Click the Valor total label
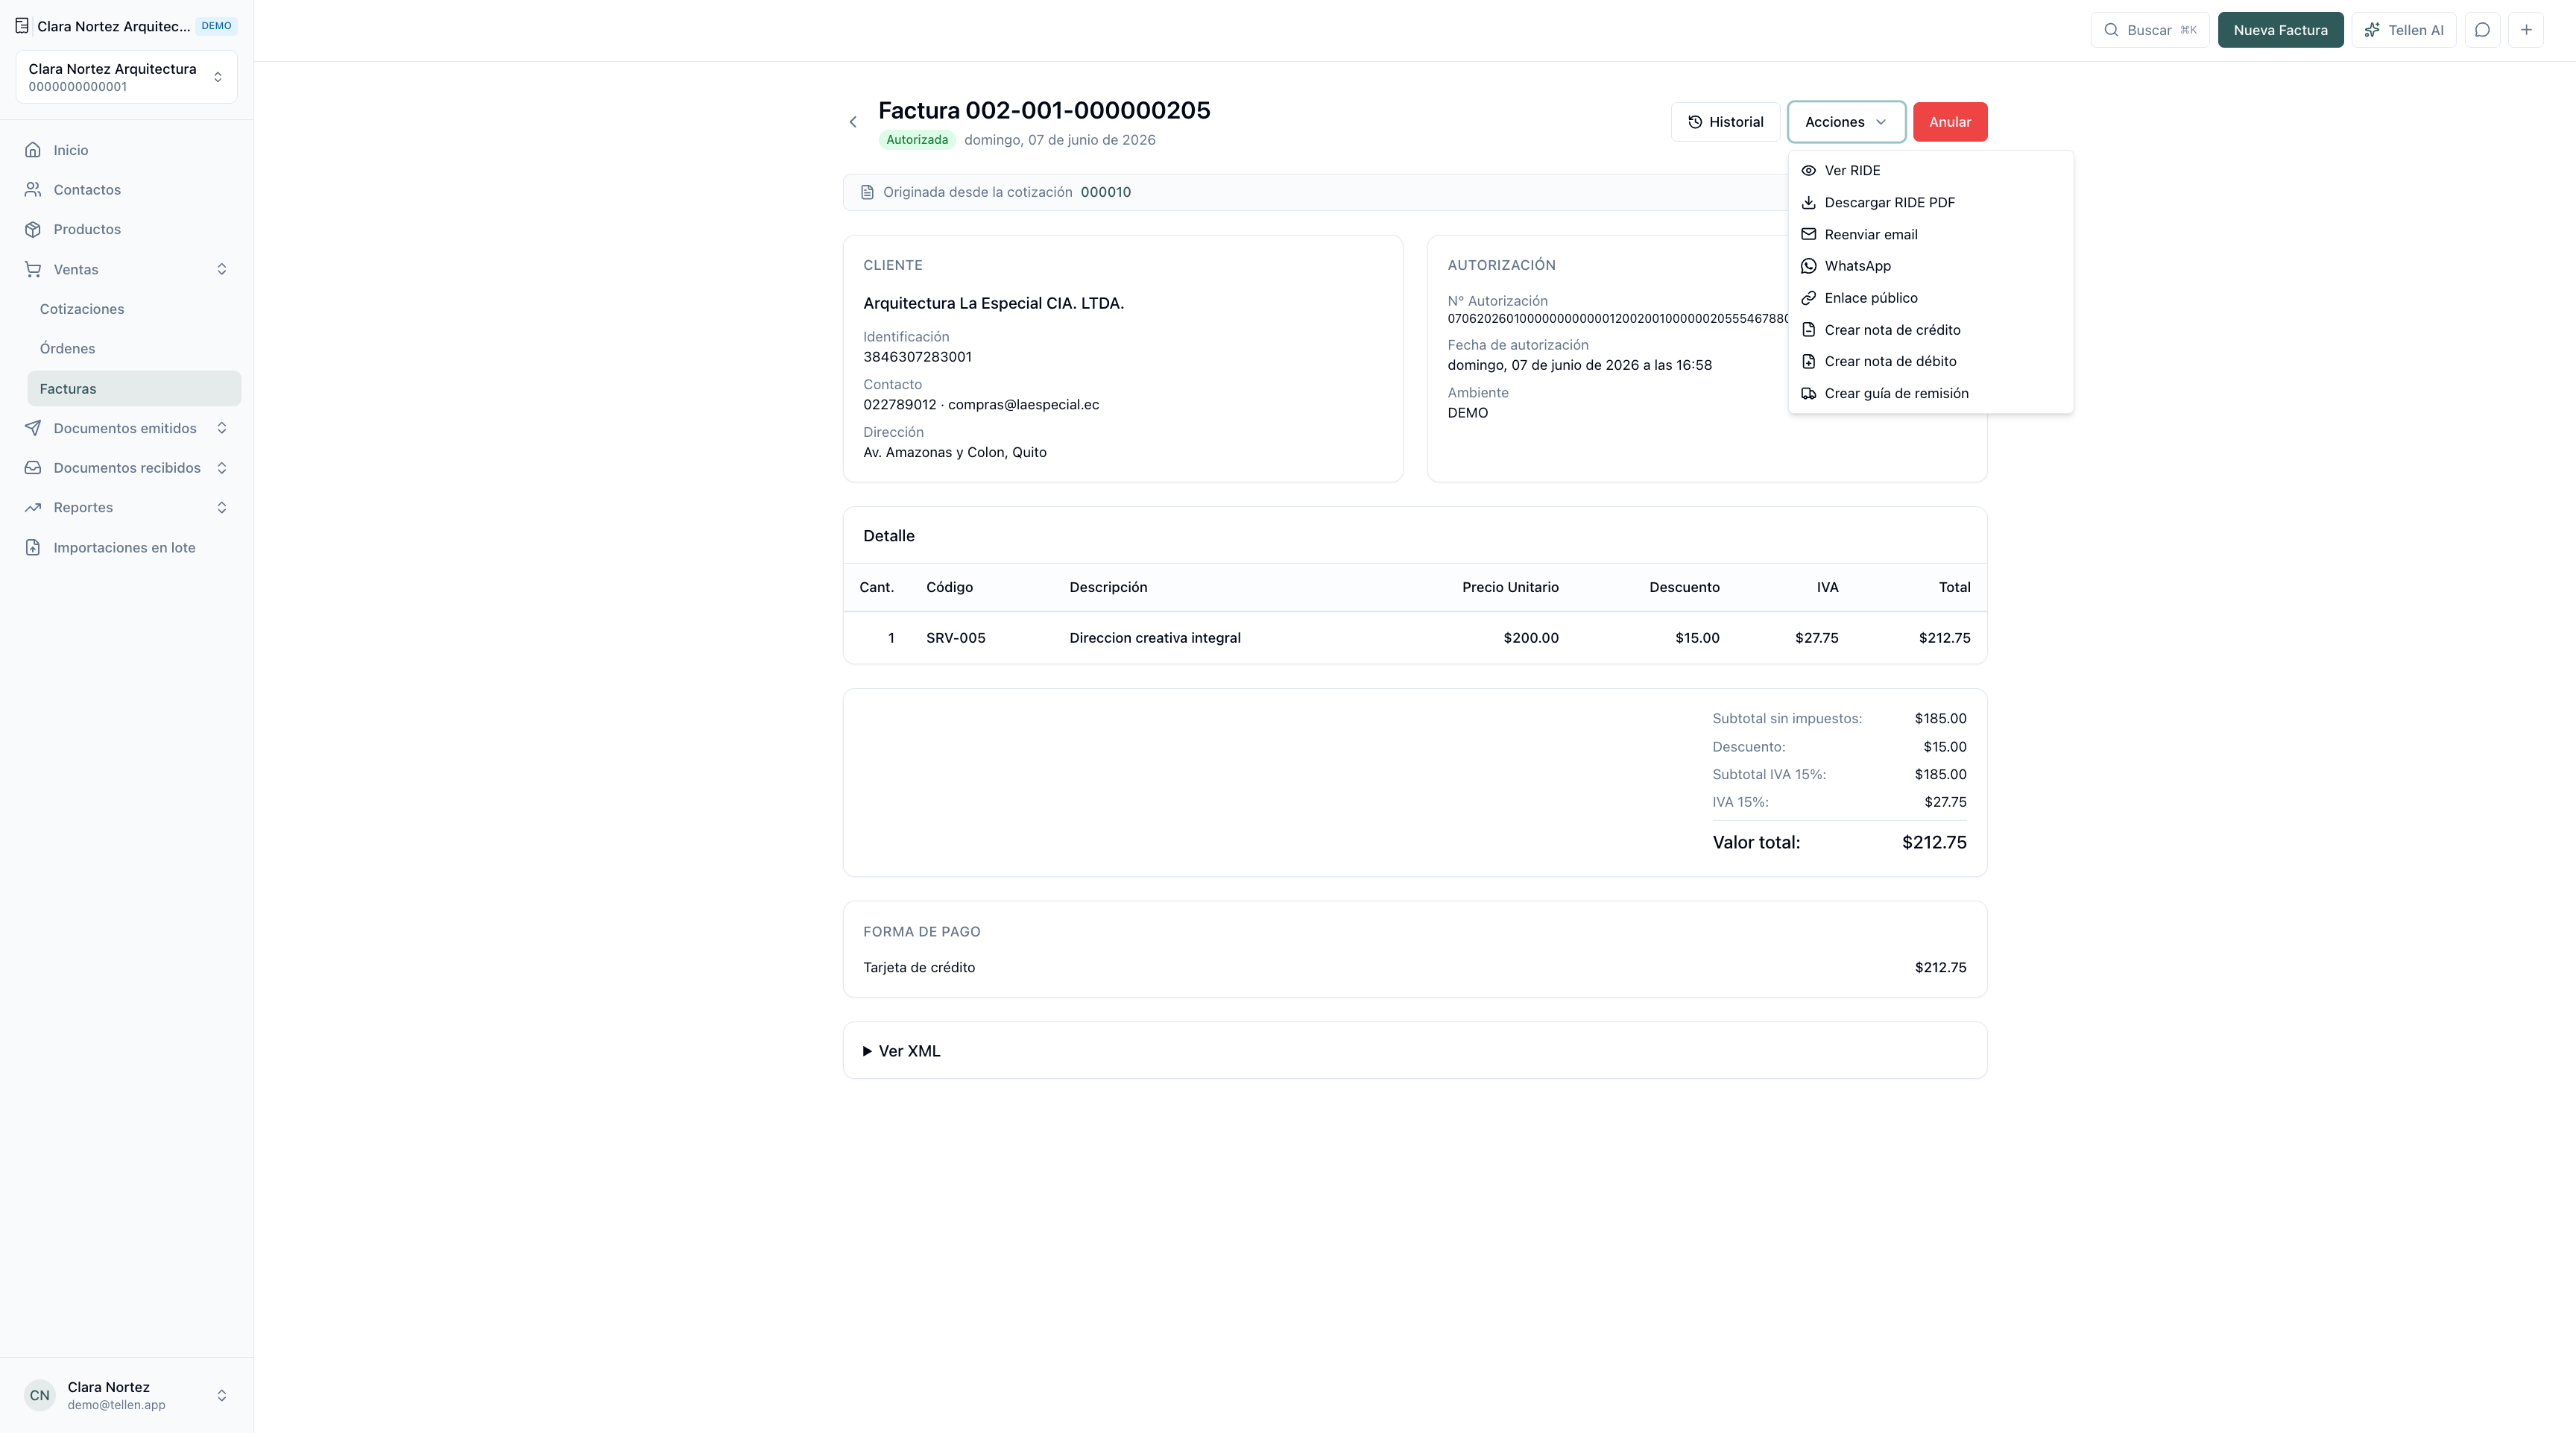2576x1433 pixels. point(1755,843)
